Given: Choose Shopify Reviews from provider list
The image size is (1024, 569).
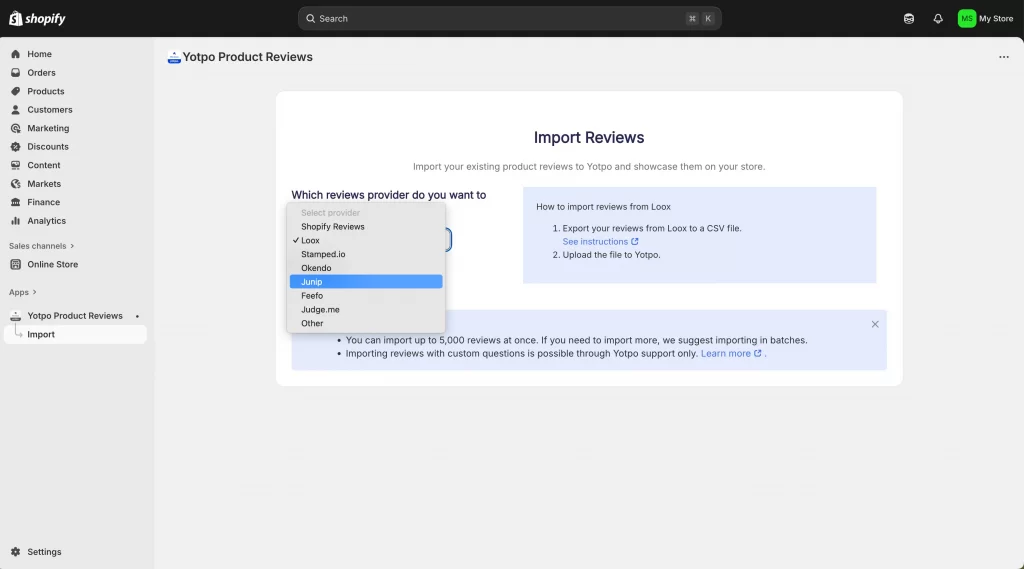Looking at the screenshot, I should pos(366,227).
